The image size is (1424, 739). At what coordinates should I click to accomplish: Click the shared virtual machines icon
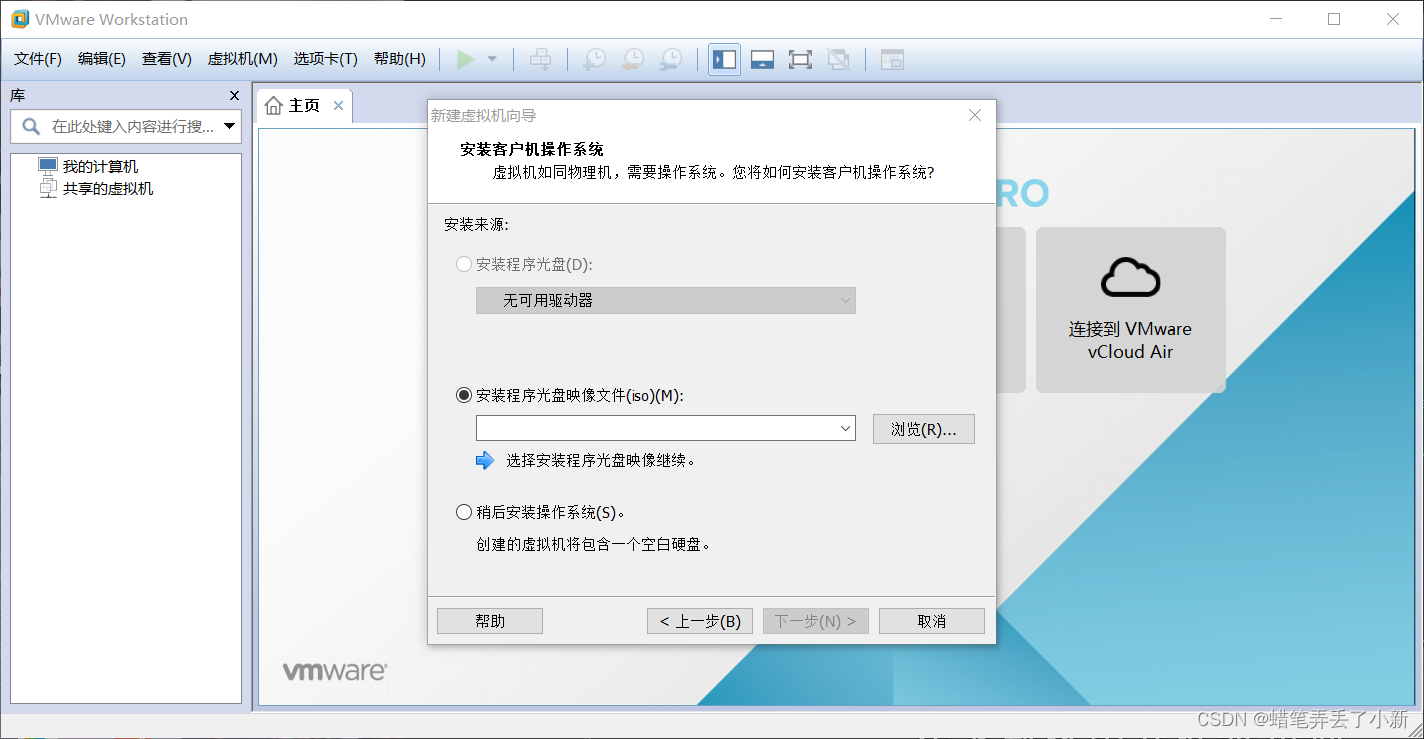click(48, 188)
